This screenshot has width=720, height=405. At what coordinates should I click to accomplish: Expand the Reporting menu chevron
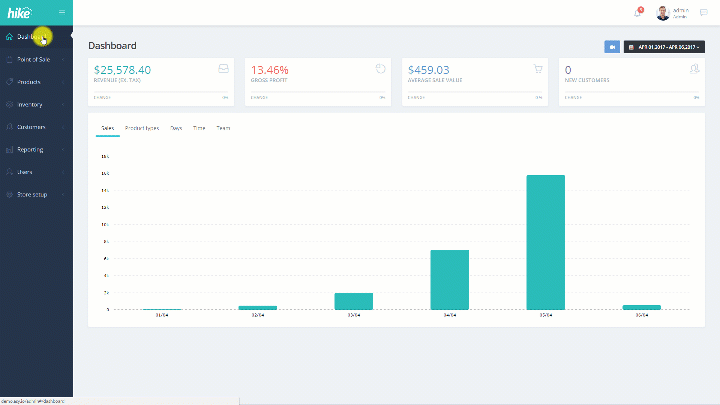pos(63,149)
